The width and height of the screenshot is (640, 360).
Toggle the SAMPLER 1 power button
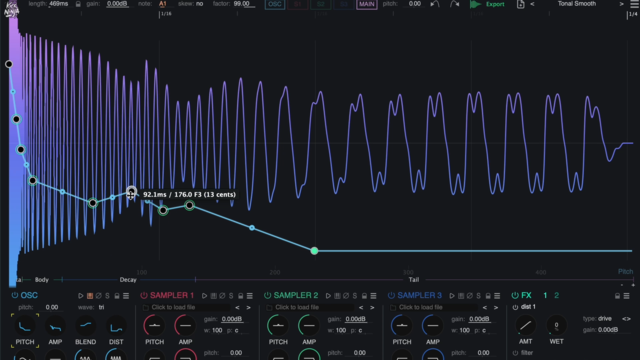144,295
